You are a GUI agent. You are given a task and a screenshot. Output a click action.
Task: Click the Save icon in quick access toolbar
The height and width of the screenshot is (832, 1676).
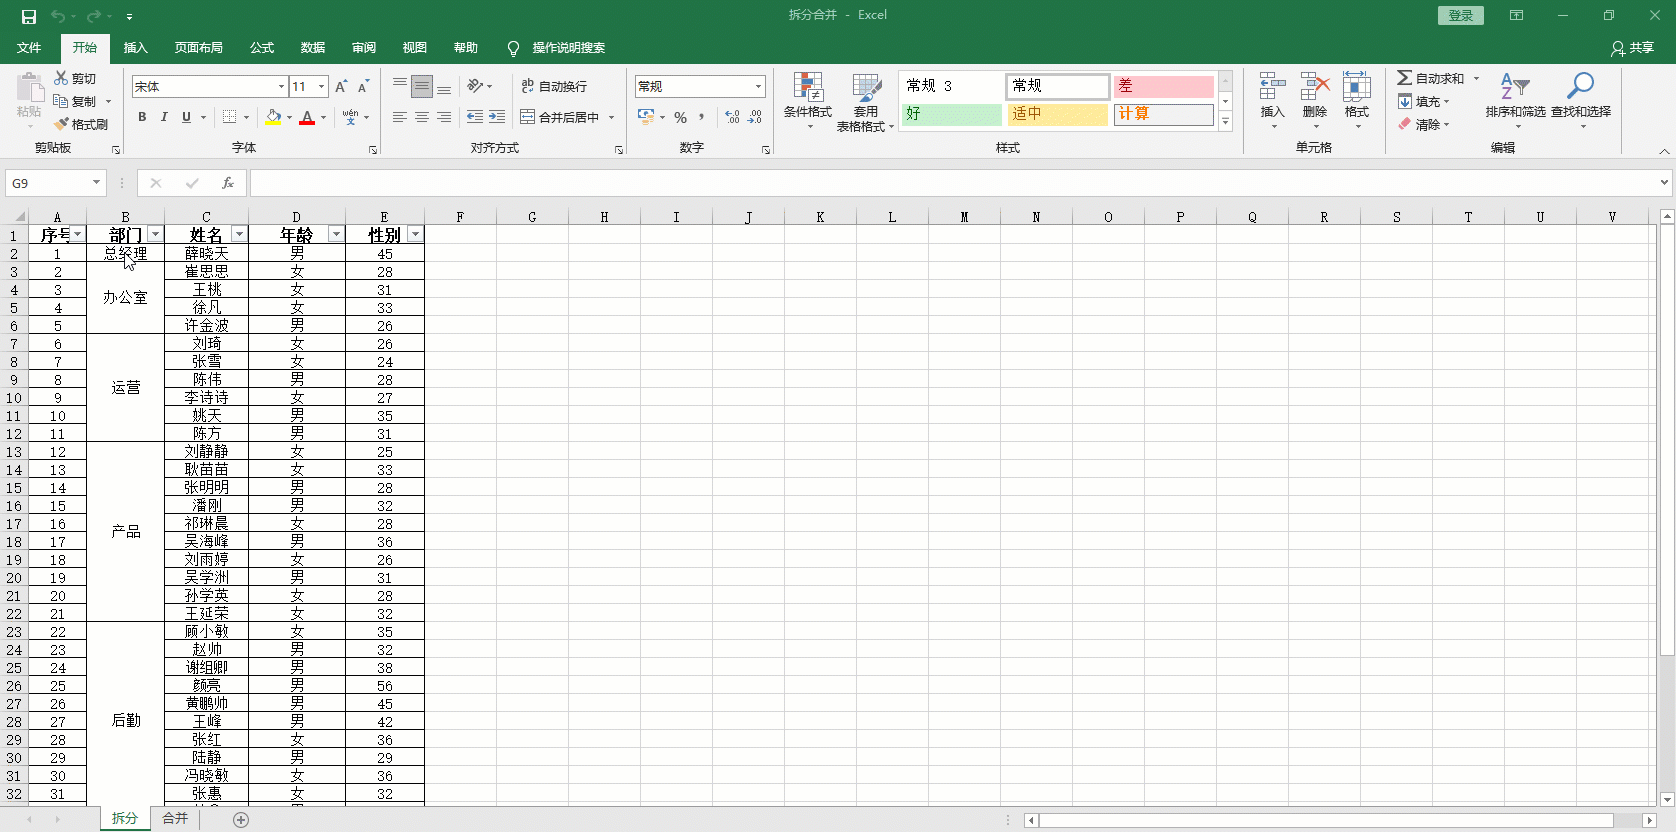click(x=28, y=16)
